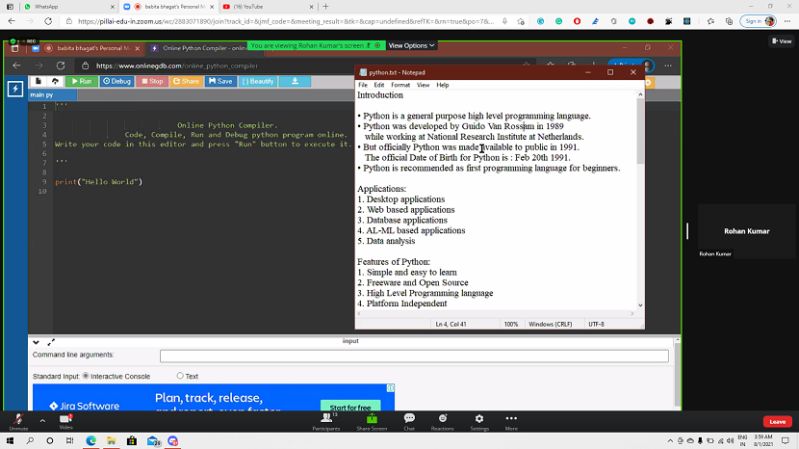Click the Command line arguments input field
This screenshot has width=799, height=449.
pos(414,356)
